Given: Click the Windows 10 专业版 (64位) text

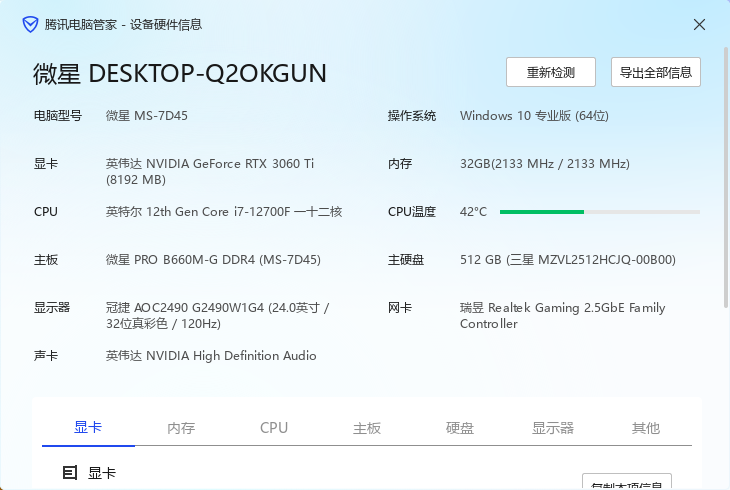Looking at the screenshot, I should 534,116.
